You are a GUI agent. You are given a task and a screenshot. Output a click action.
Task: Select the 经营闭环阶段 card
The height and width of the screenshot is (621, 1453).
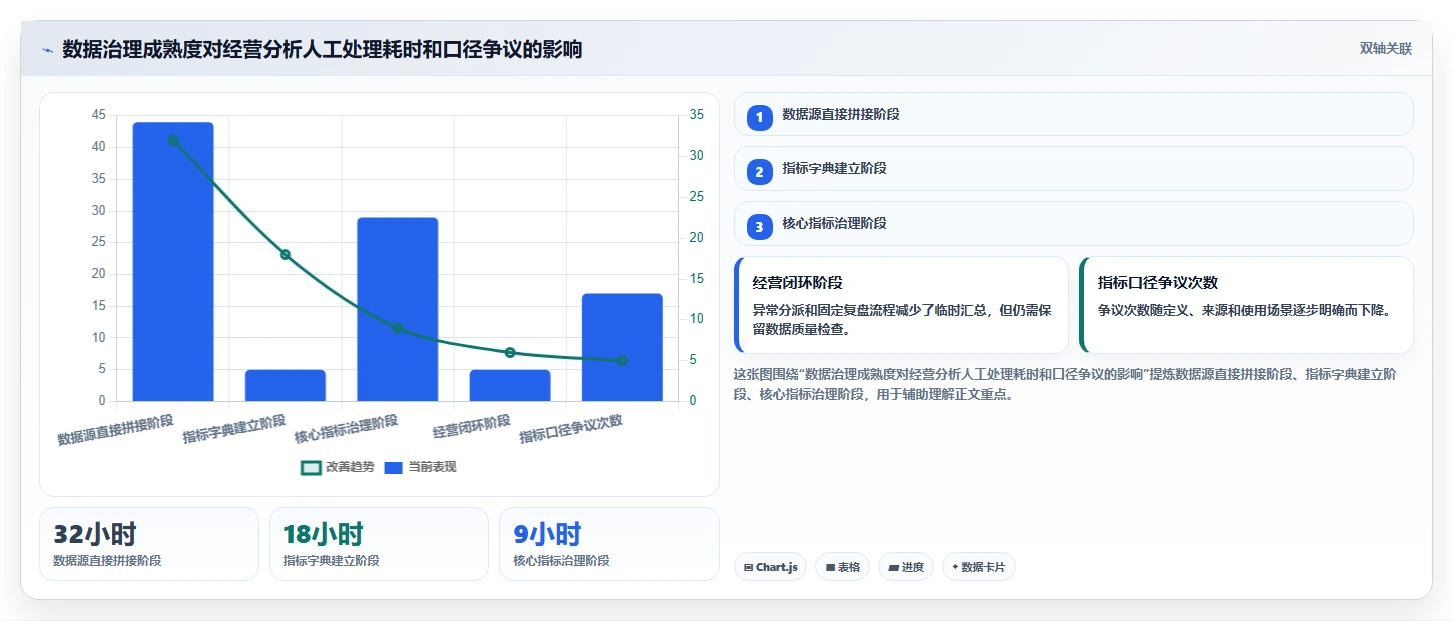coord(901,305)
